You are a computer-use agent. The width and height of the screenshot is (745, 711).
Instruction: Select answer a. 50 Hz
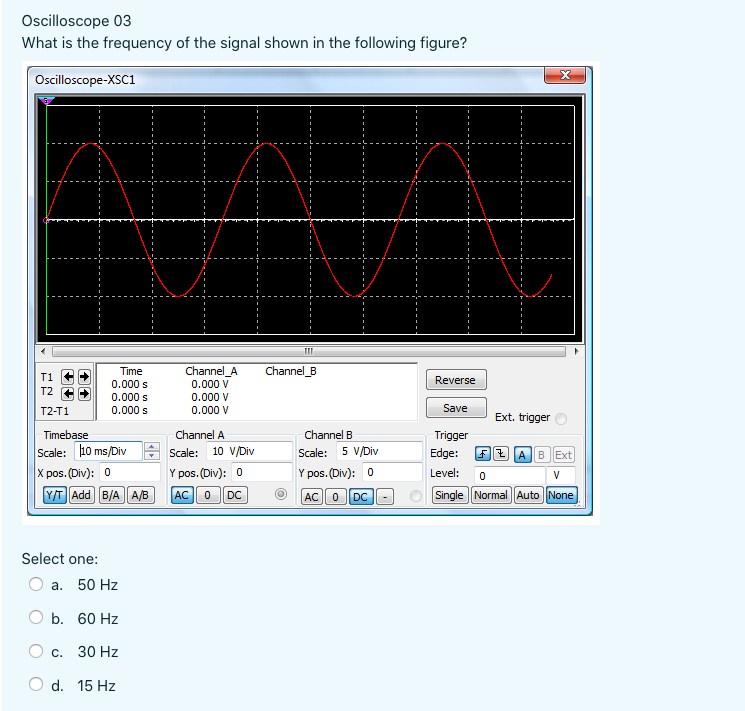36,584
